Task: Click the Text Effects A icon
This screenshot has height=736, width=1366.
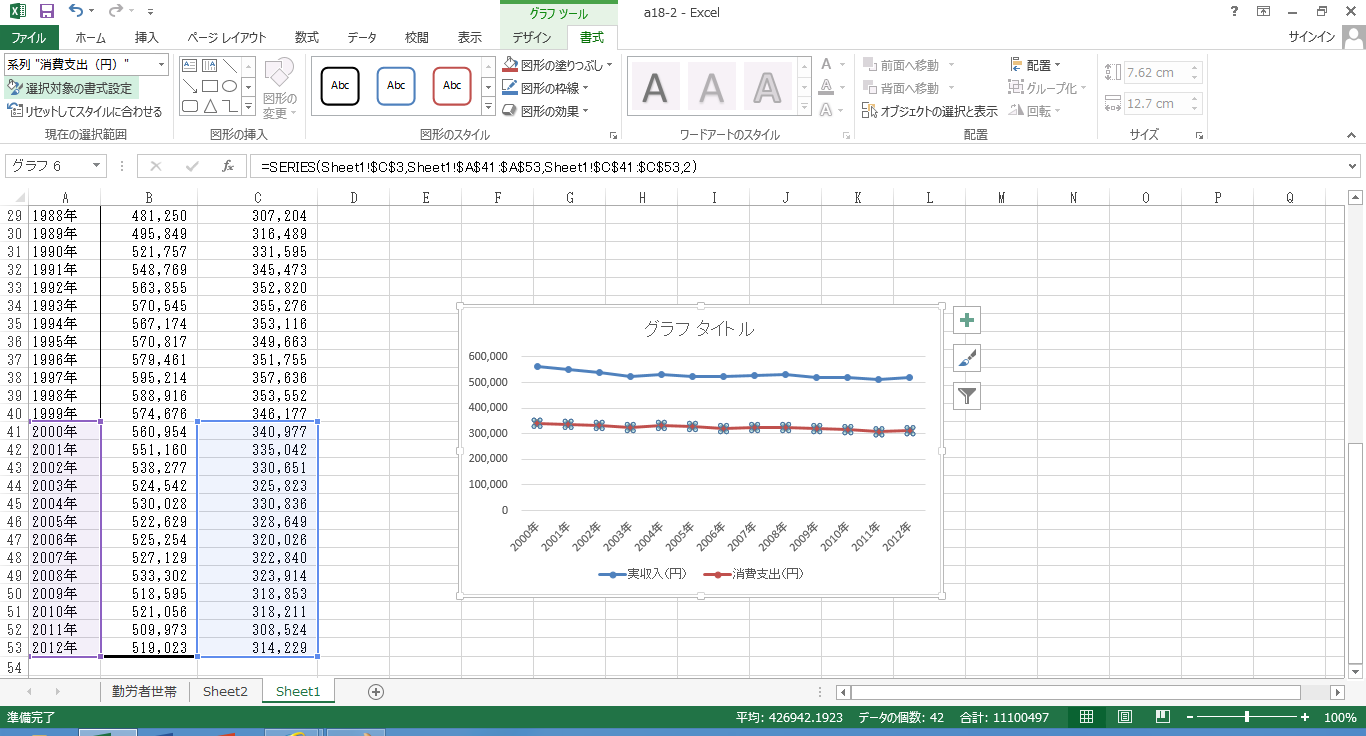Action: tap(826, 111)
